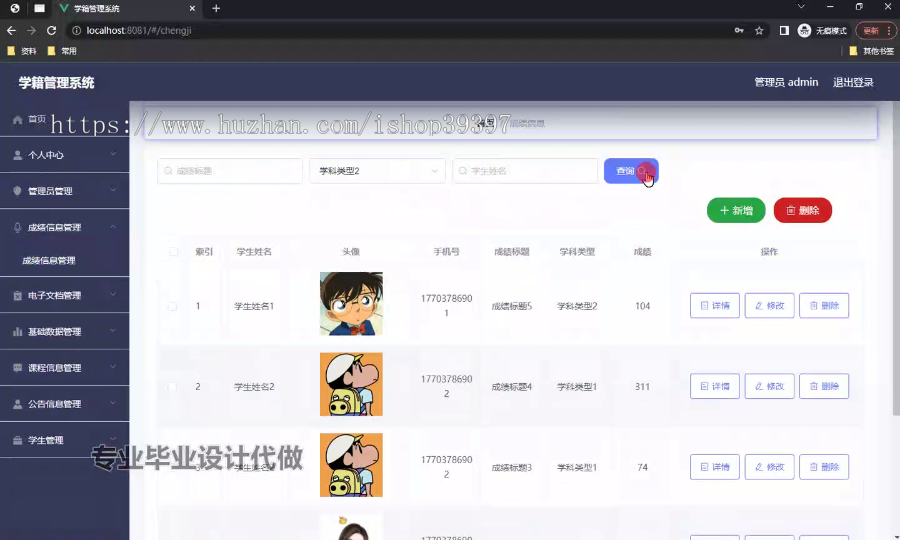Expand 学生管理 sidebar menu

click(64, 440)
